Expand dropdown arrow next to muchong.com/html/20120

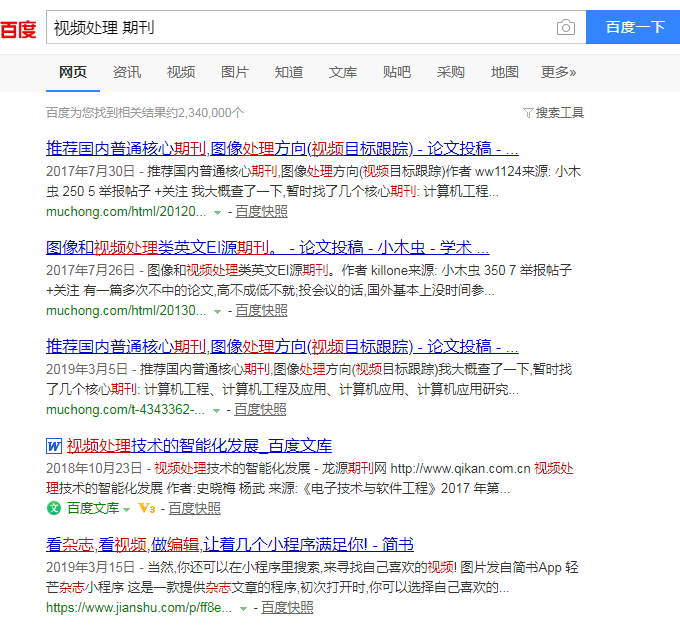tap(217, 213)
